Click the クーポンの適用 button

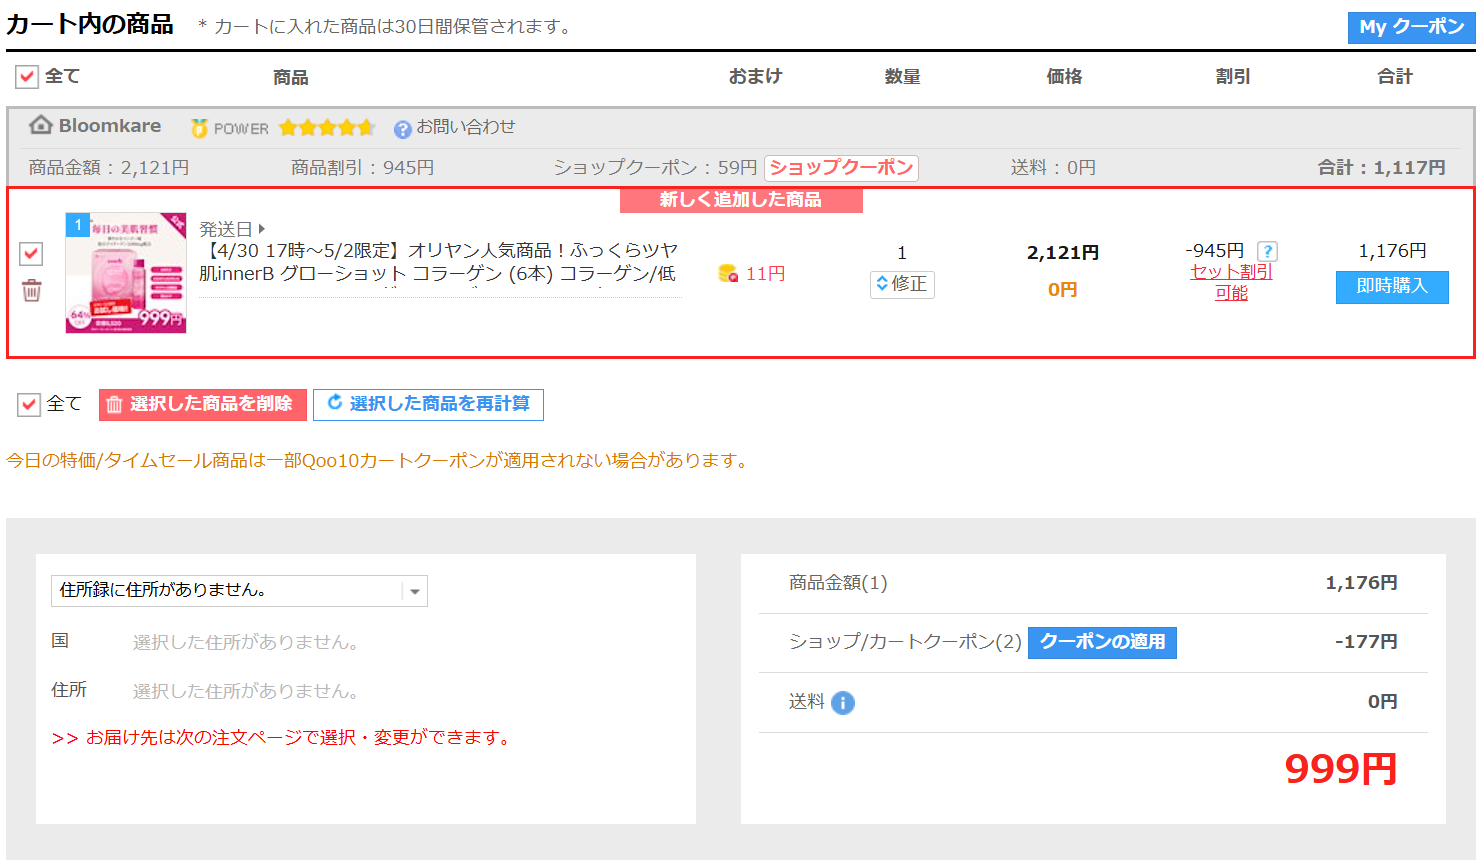pos(1102,642)
